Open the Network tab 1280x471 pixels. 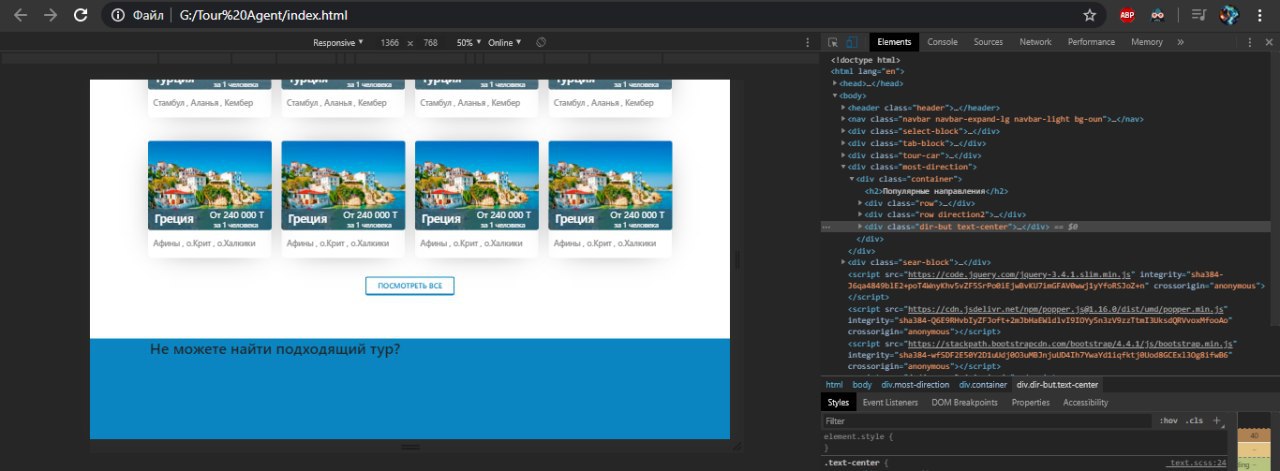[x=1035, y=42]
